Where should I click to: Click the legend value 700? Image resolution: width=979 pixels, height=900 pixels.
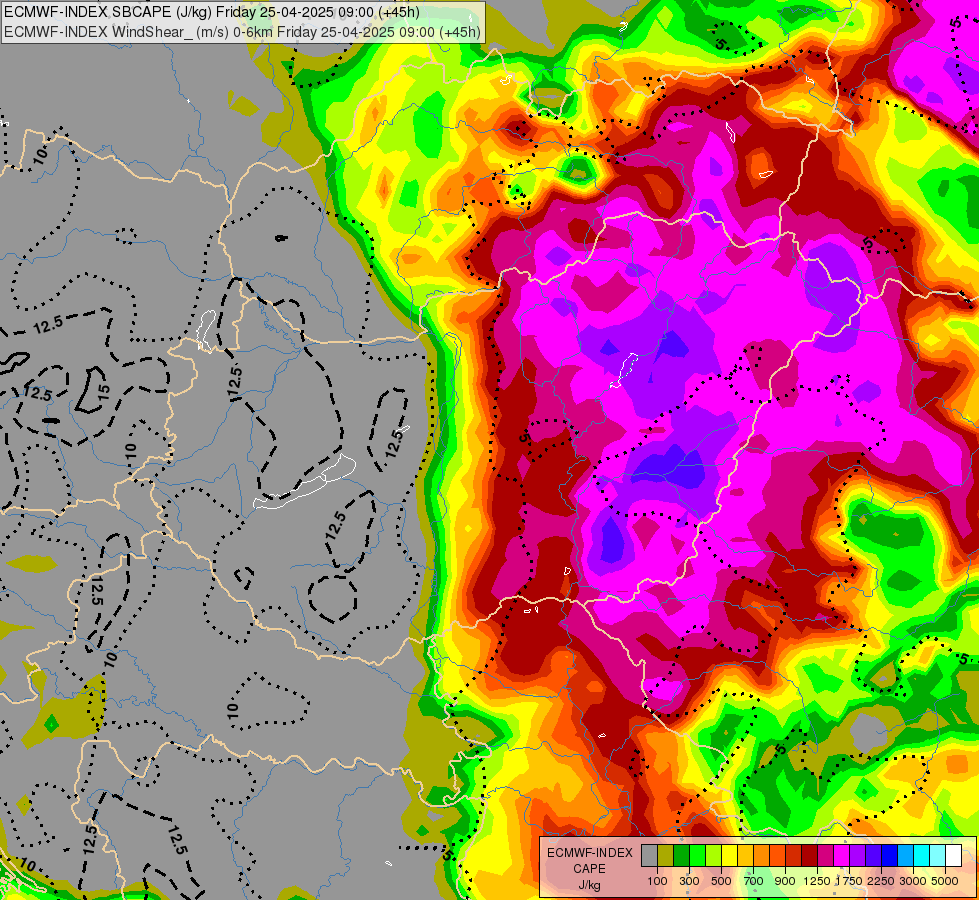pos(754,881)
